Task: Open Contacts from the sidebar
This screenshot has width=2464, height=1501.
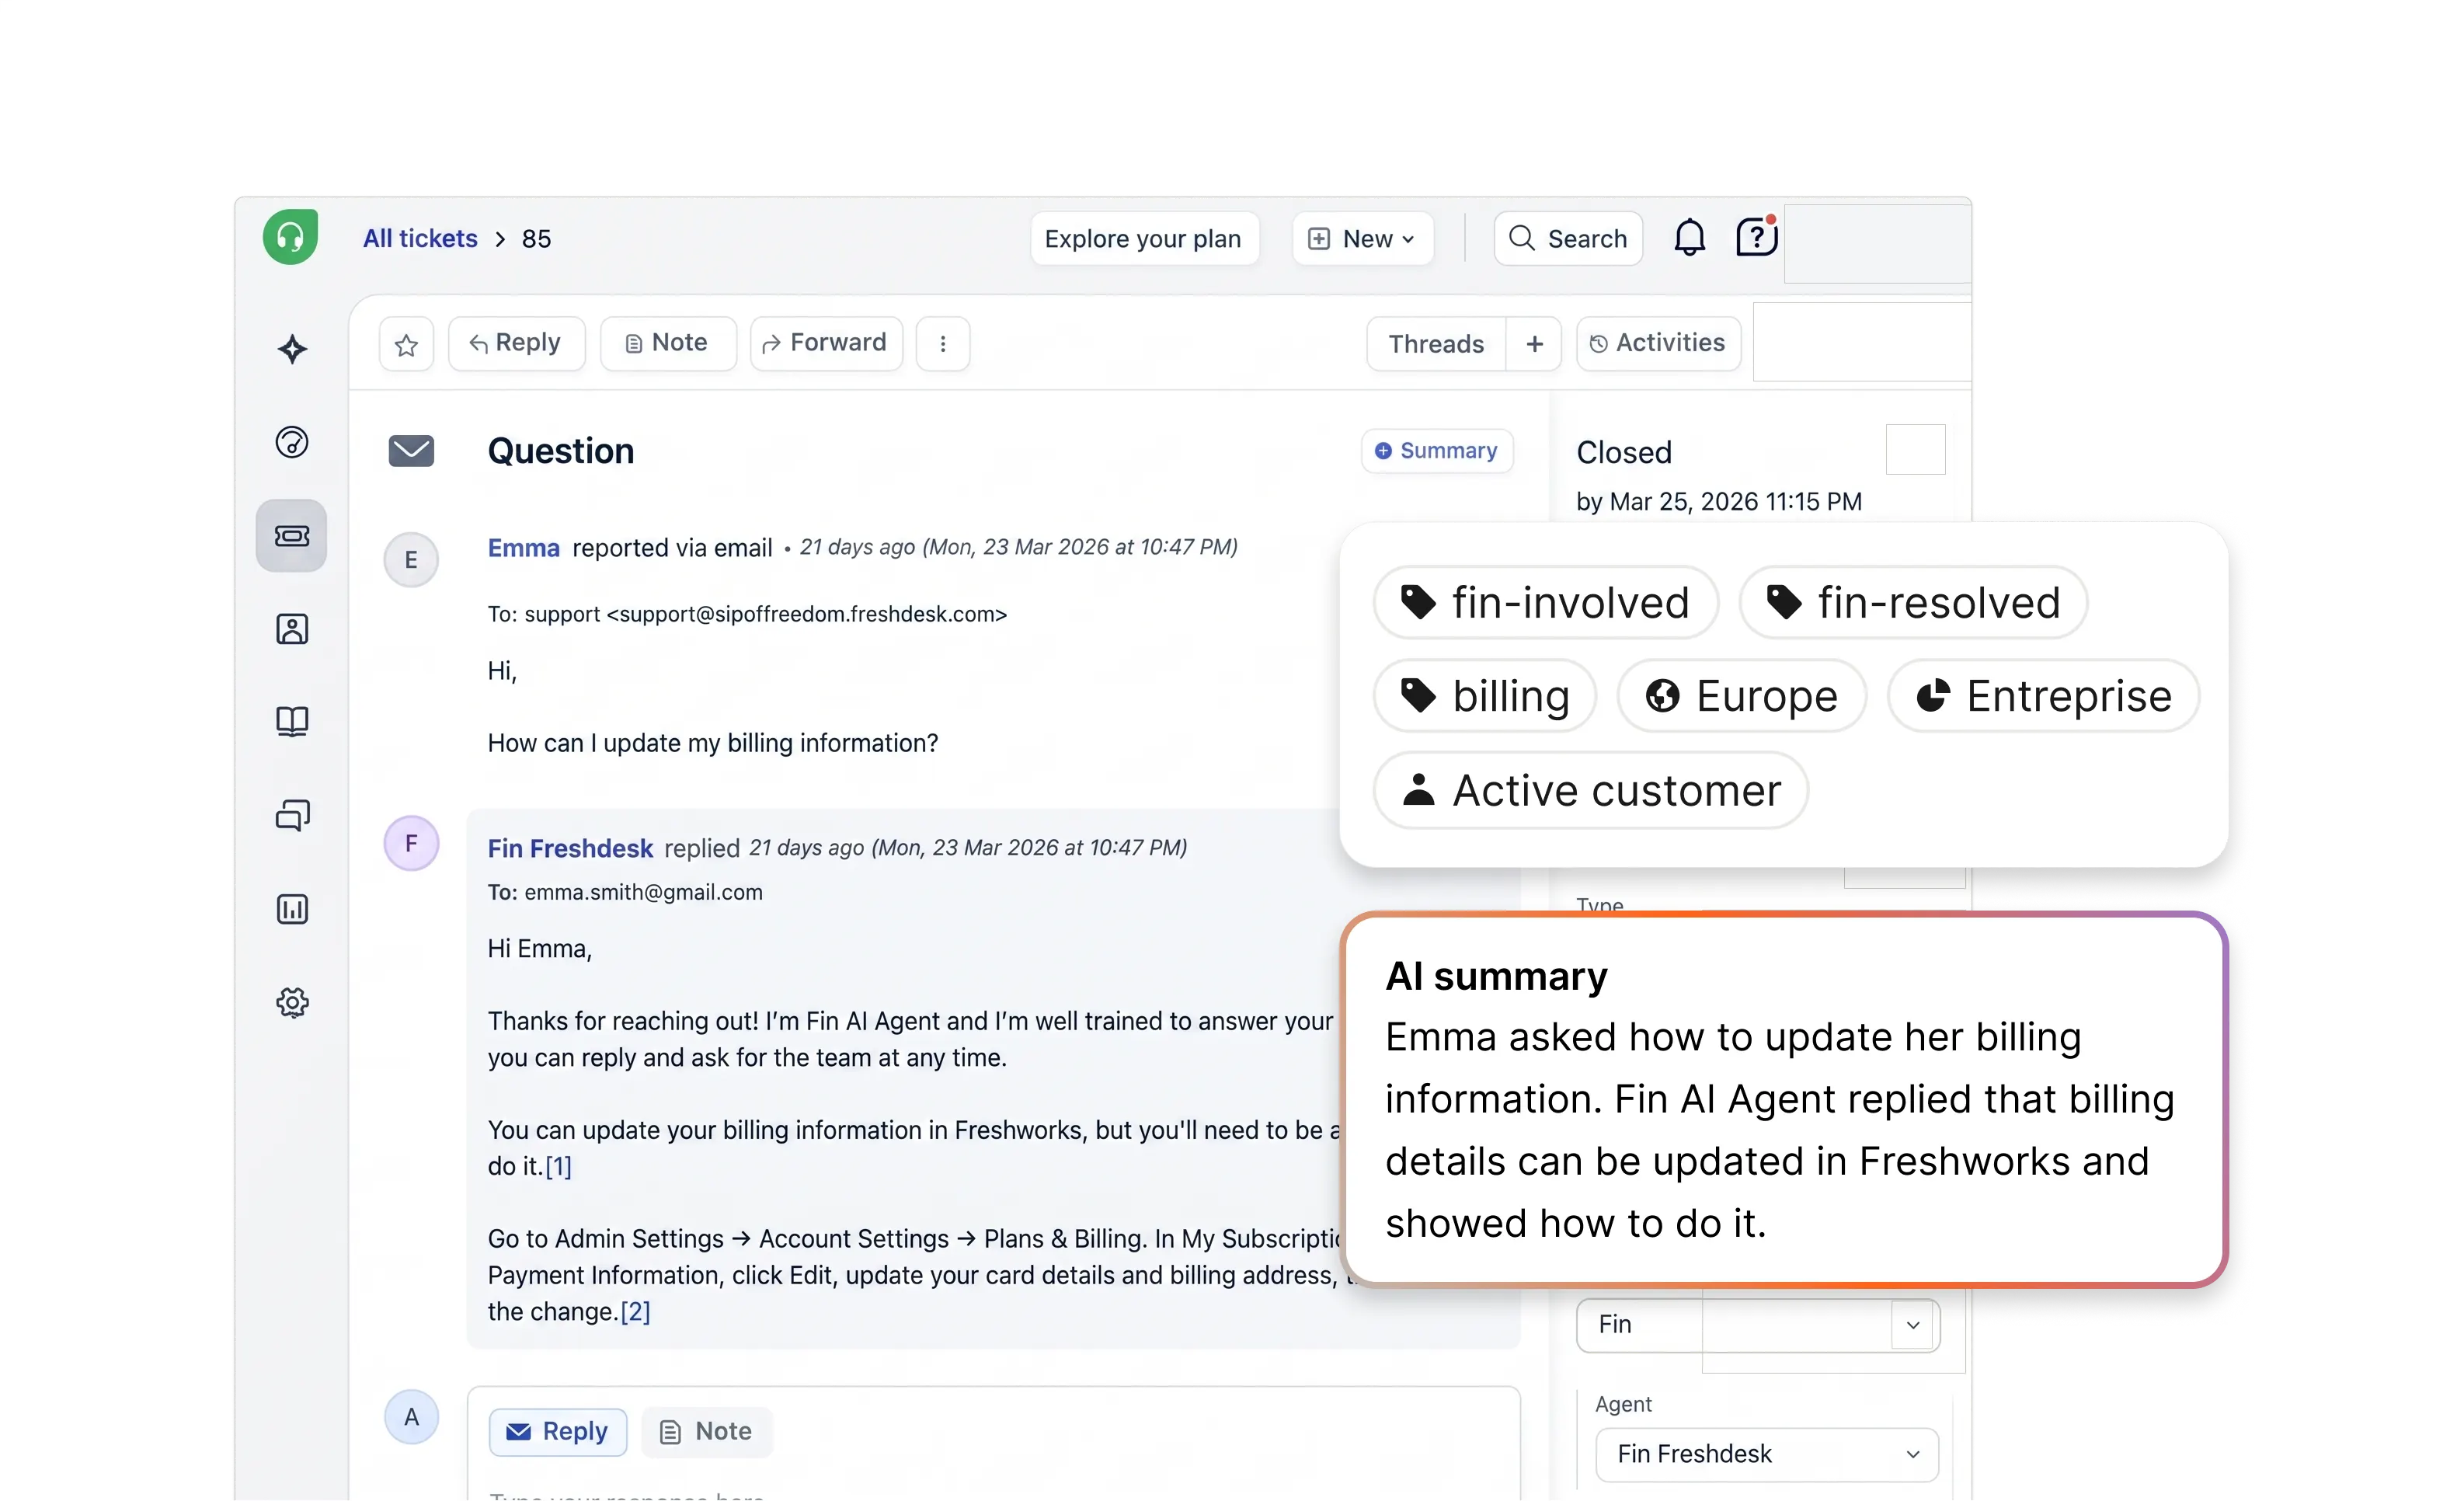Action: point(292,629)
